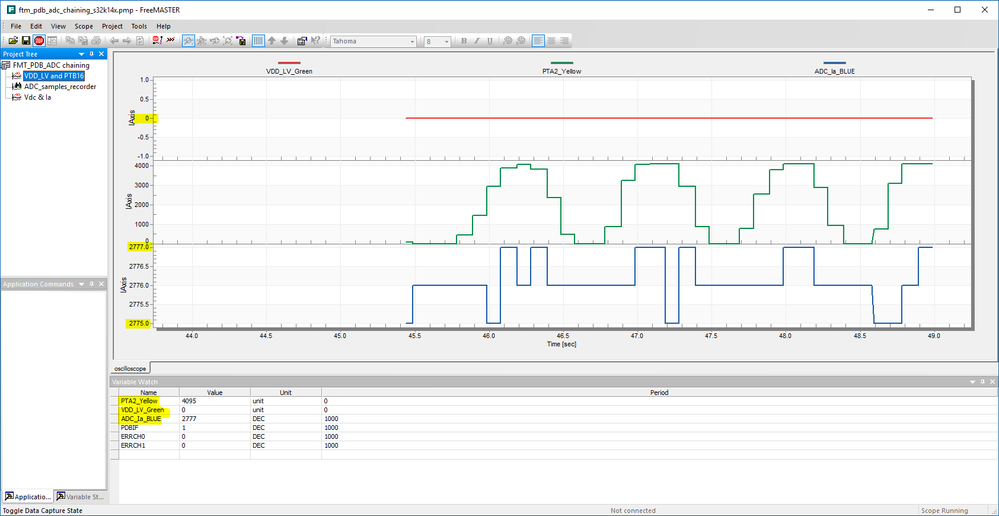Select right text alignment

click(x=563, y=40)
